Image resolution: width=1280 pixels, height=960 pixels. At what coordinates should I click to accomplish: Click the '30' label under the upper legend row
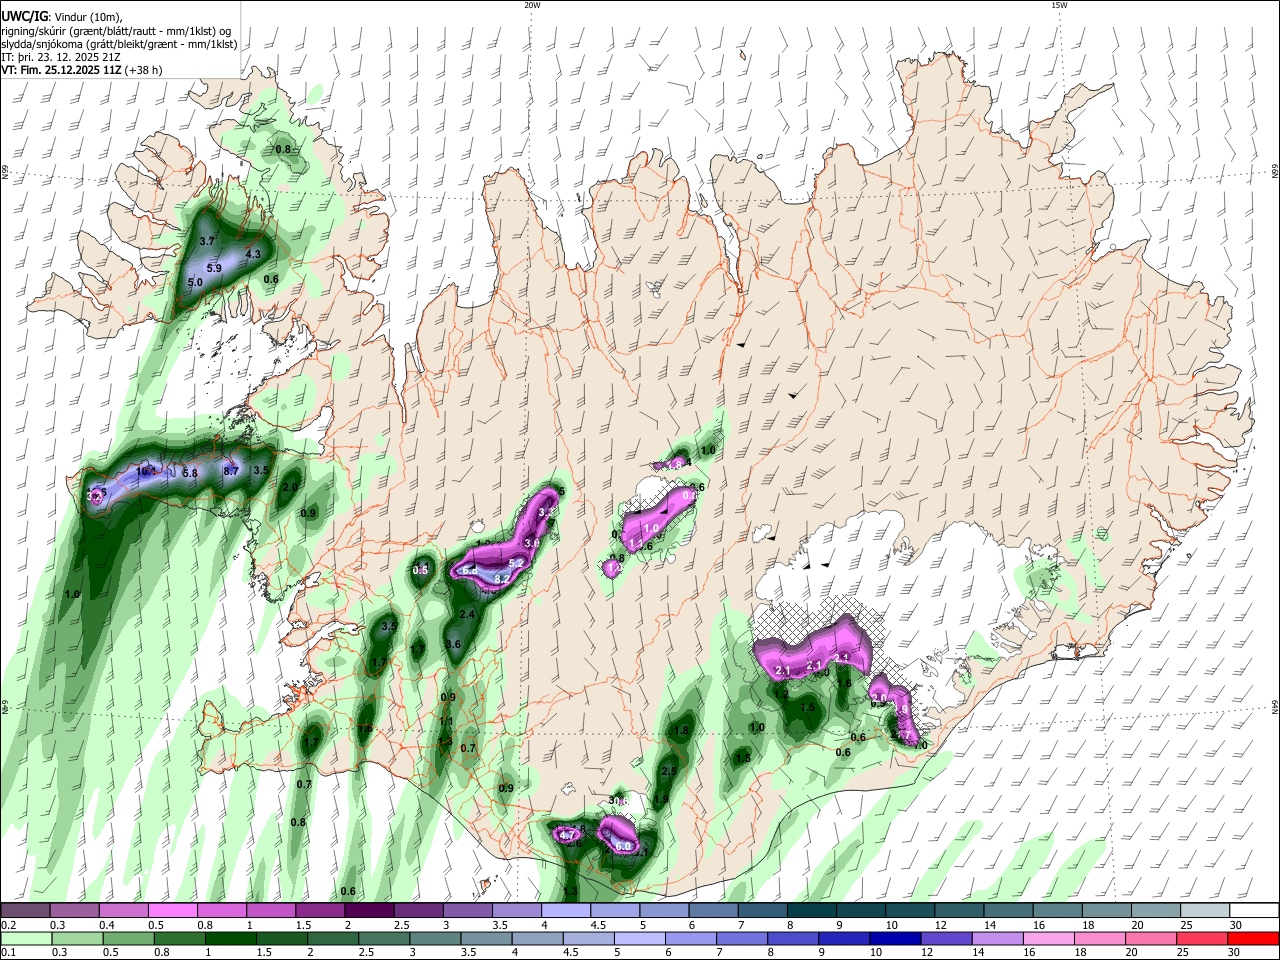pos(1236,925)
